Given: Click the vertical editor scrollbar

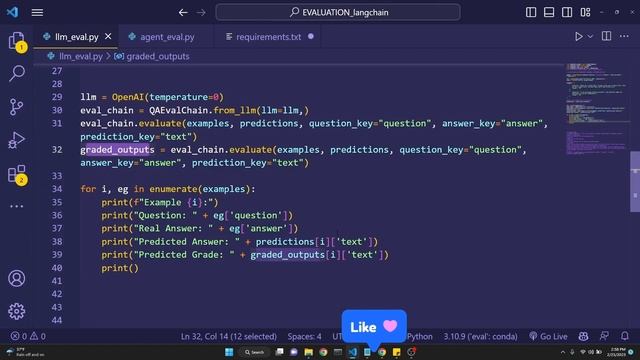Looking at the screenshot, I should coord(635,182).
